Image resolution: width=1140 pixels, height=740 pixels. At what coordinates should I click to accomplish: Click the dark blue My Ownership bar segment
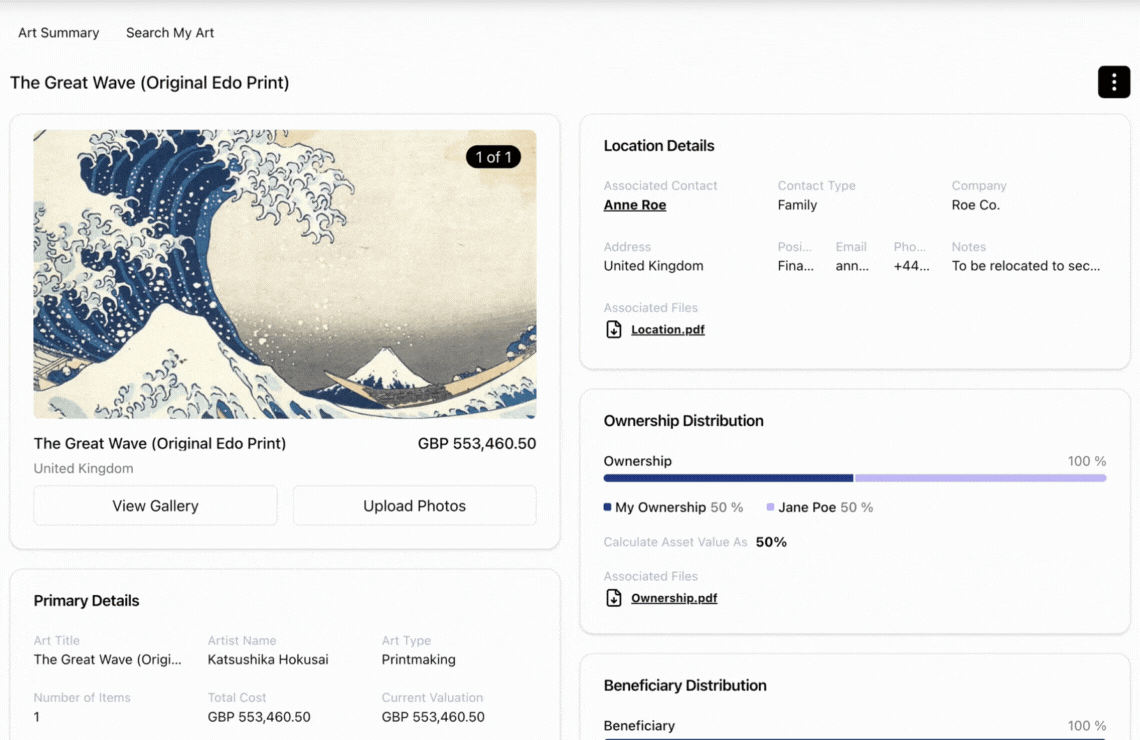pos(728,478)
